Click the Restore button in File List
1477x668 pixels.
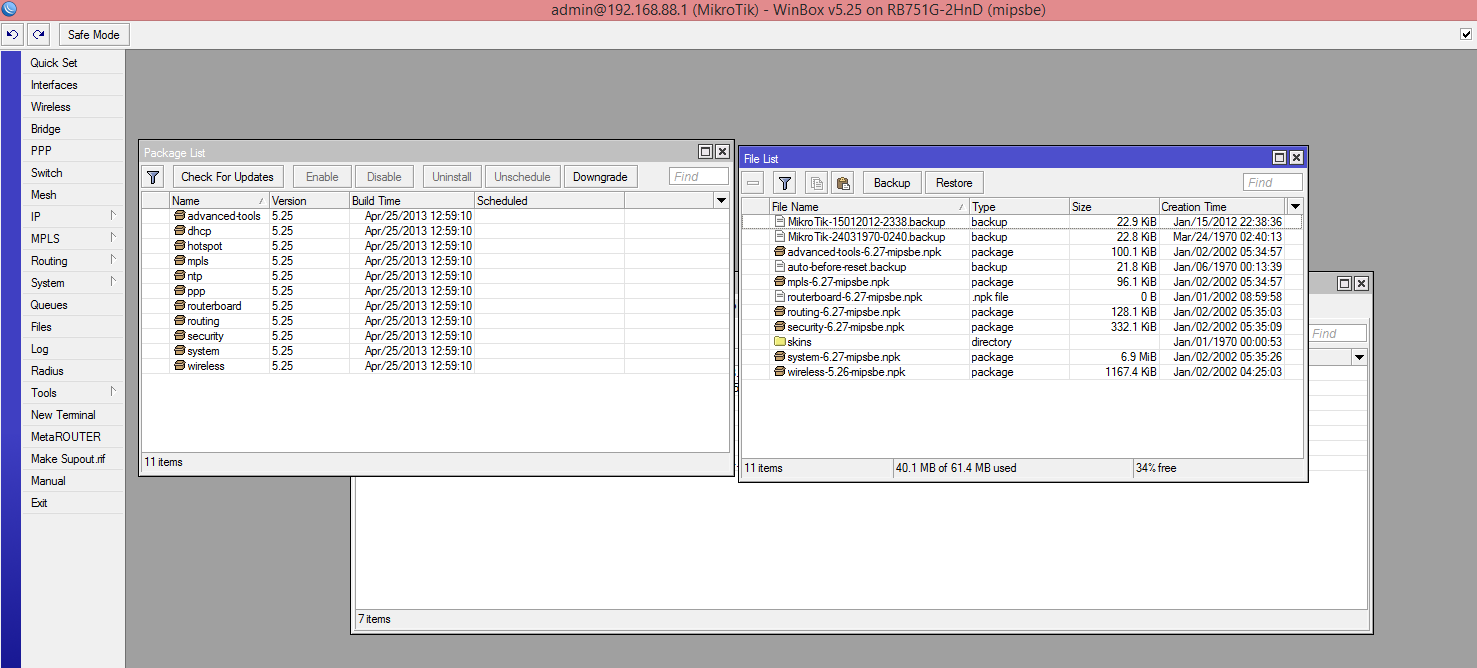coord(954,183)
